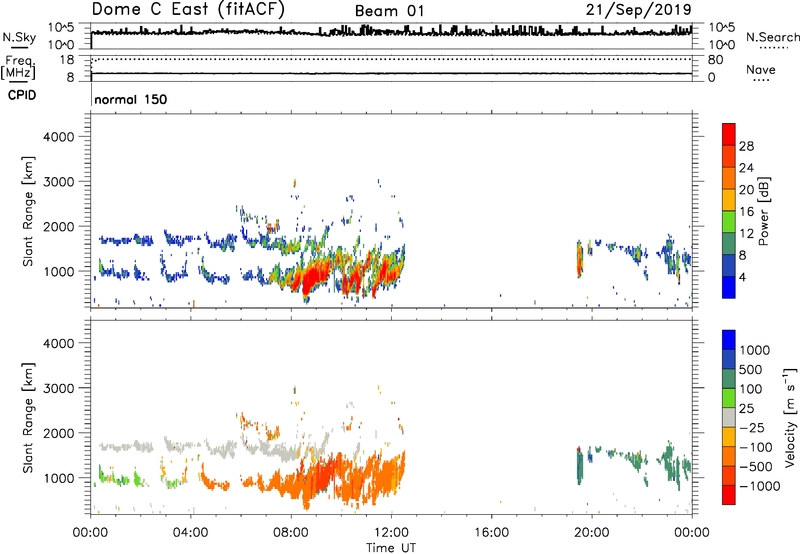This screenshot has height=554, width=800.
Task: Click the N.Sky noise trace line
Action: [391, 32]
